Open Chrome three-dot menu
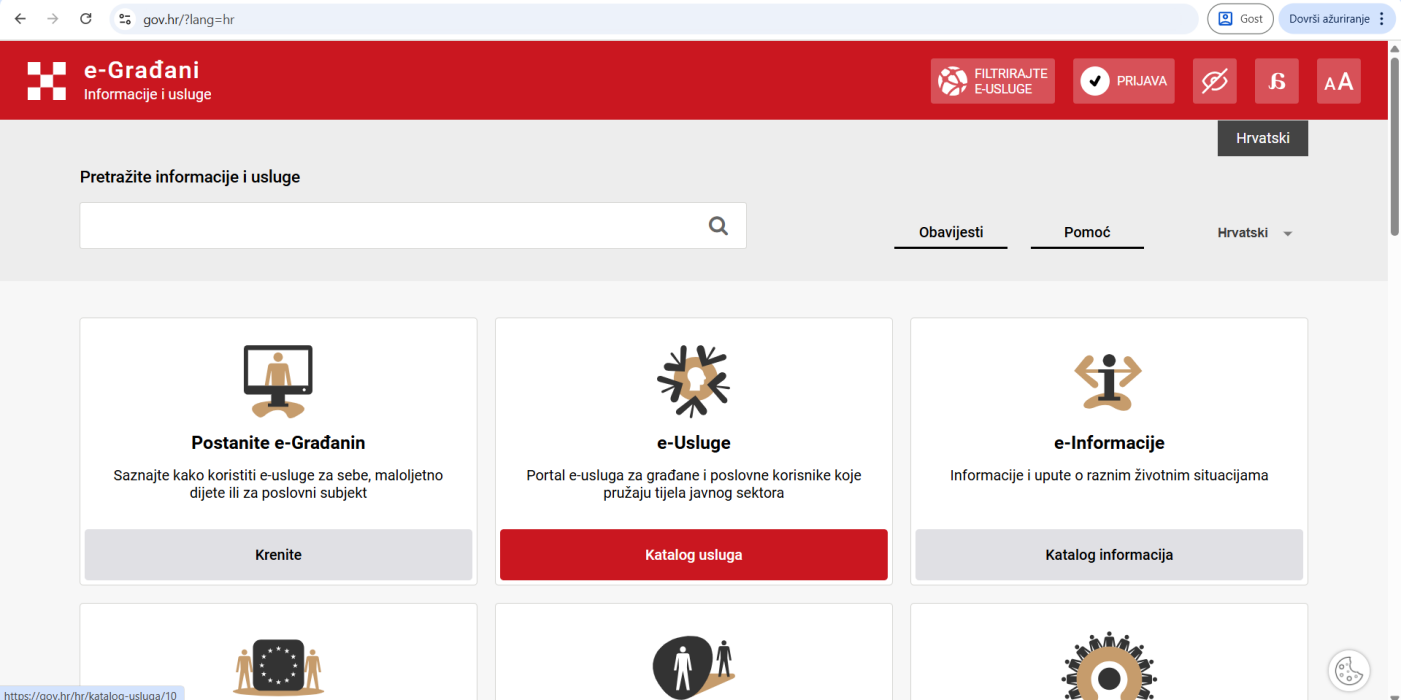Image resolution: width=1401 pixels, height=700 pixels. 1383,19
